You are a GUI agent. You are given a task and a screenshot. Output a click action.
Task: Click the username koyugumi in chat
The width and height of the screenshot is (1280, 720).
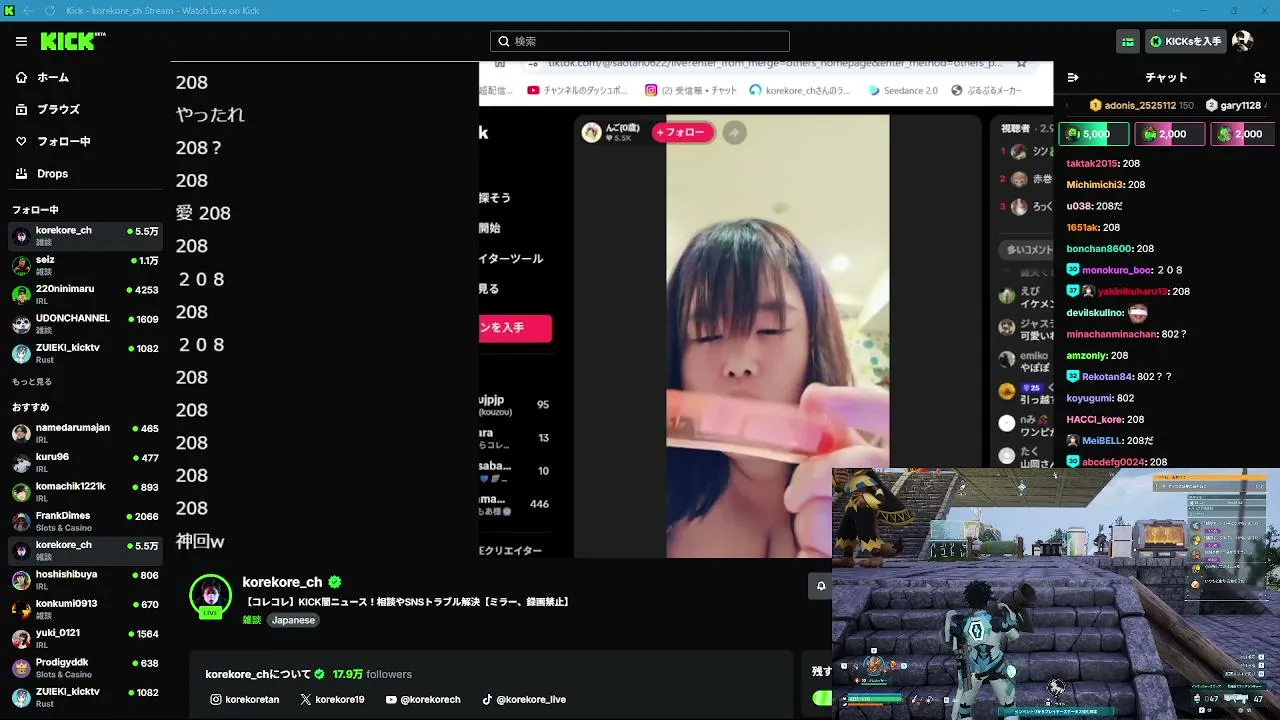point(1090,398)
